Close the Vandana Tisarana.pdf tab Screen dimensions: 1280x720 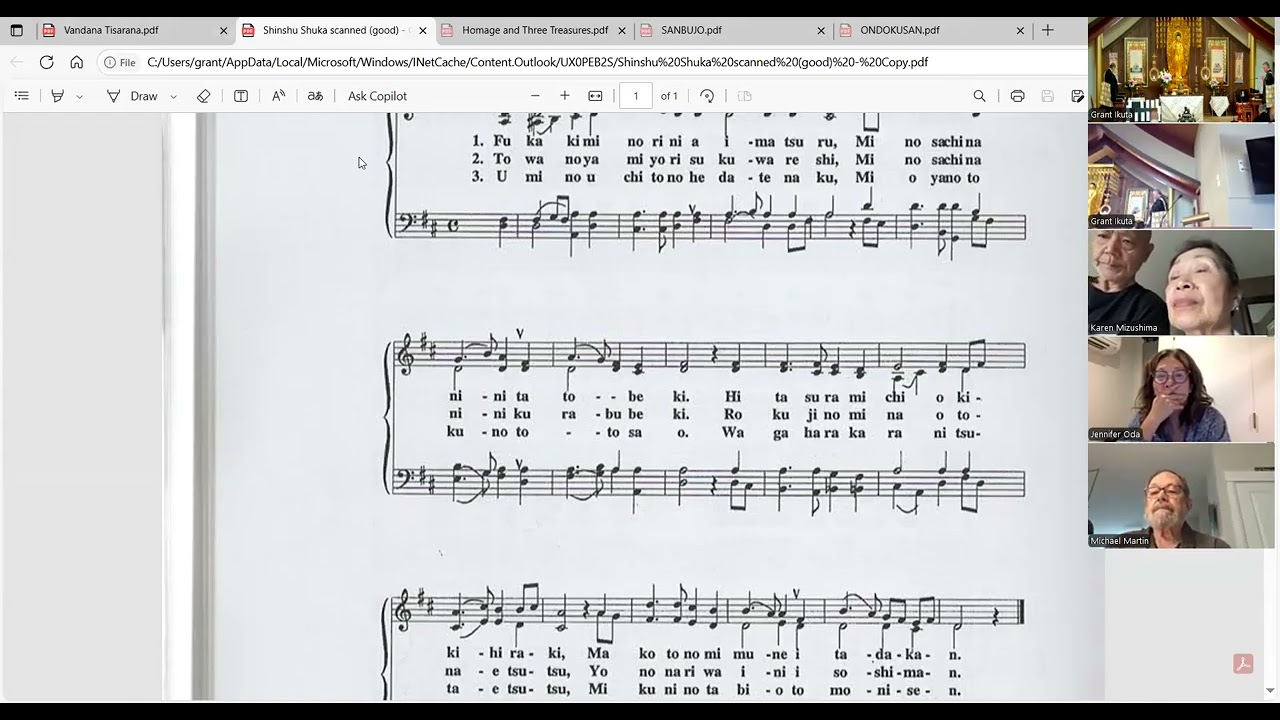(x=224, y=31)
